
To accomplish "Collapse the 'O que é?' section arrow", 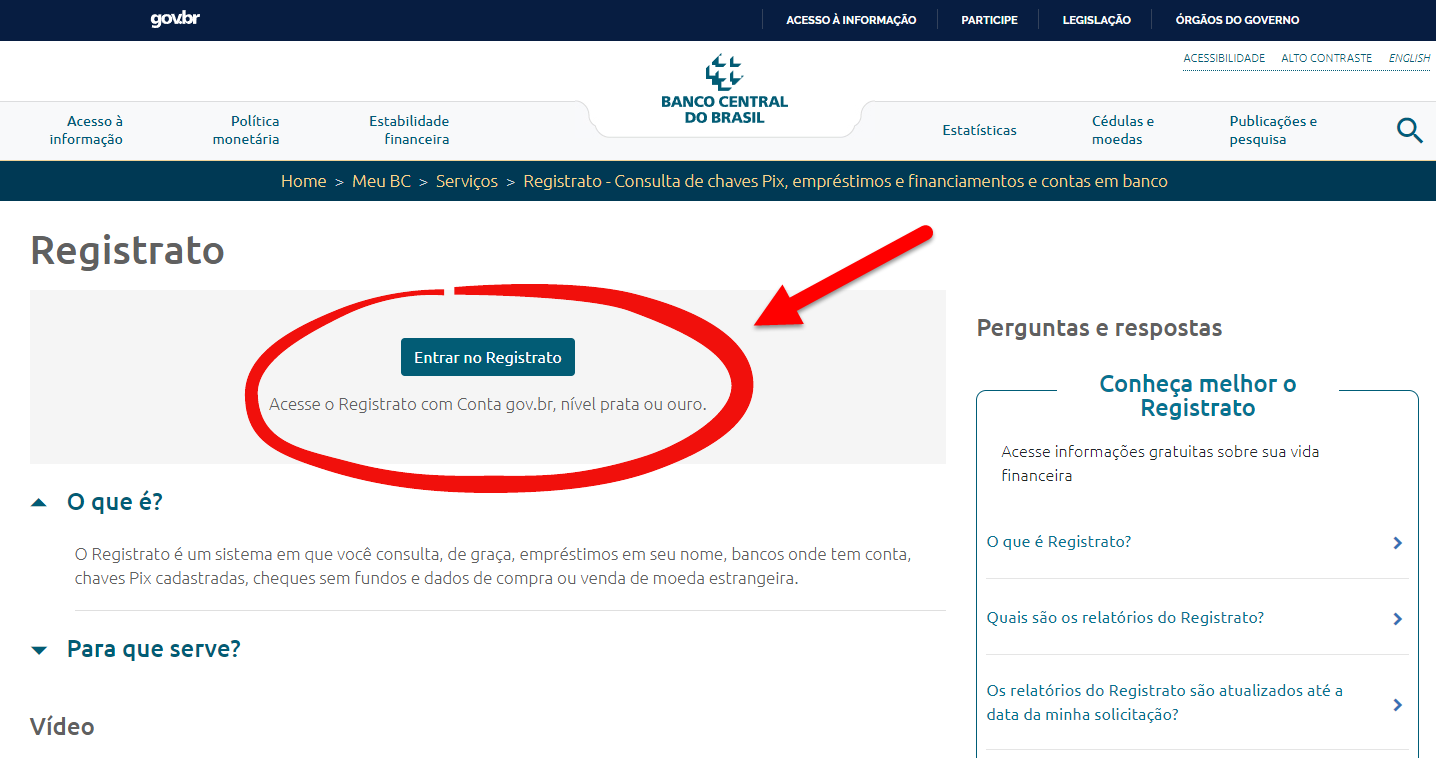I will point(39,502).
